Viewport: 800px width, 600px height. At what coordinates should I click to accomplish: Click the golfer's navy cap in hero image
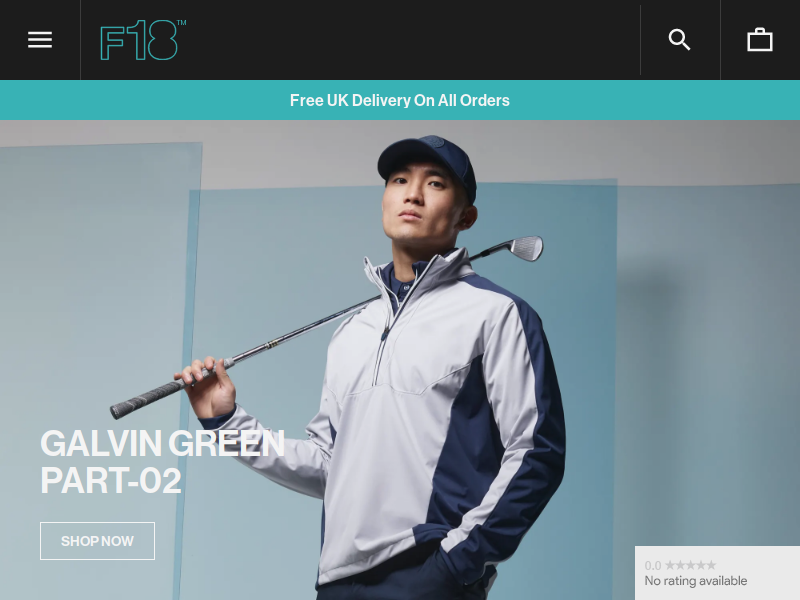coord(428,162)
